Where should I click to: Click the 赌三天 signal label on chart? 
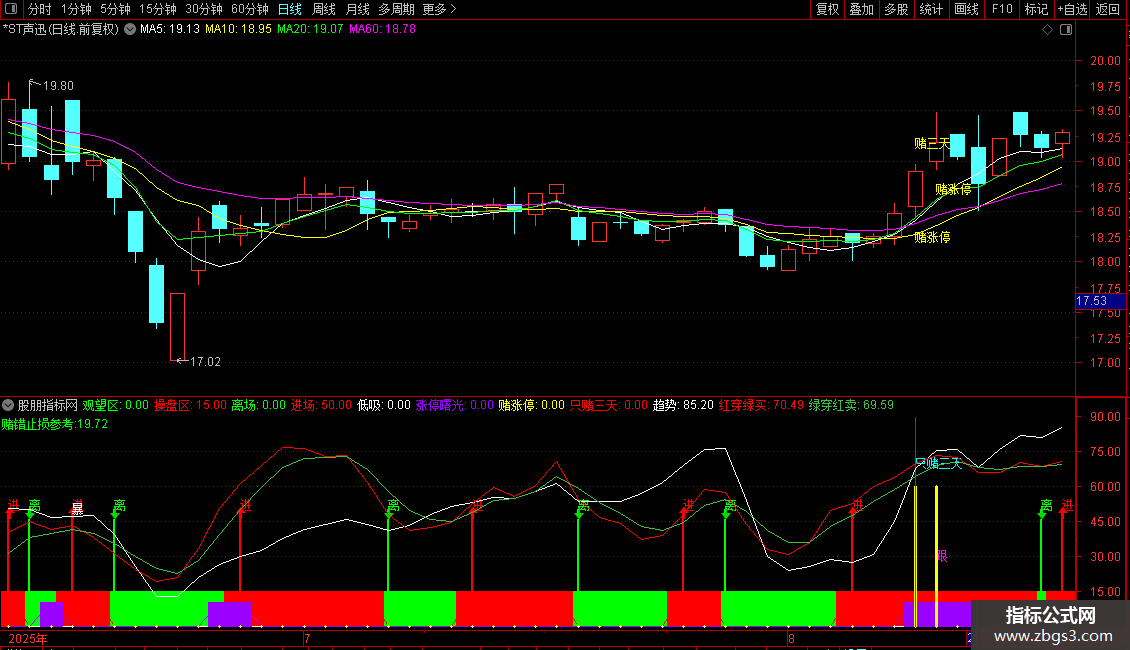tap(931, 143)
